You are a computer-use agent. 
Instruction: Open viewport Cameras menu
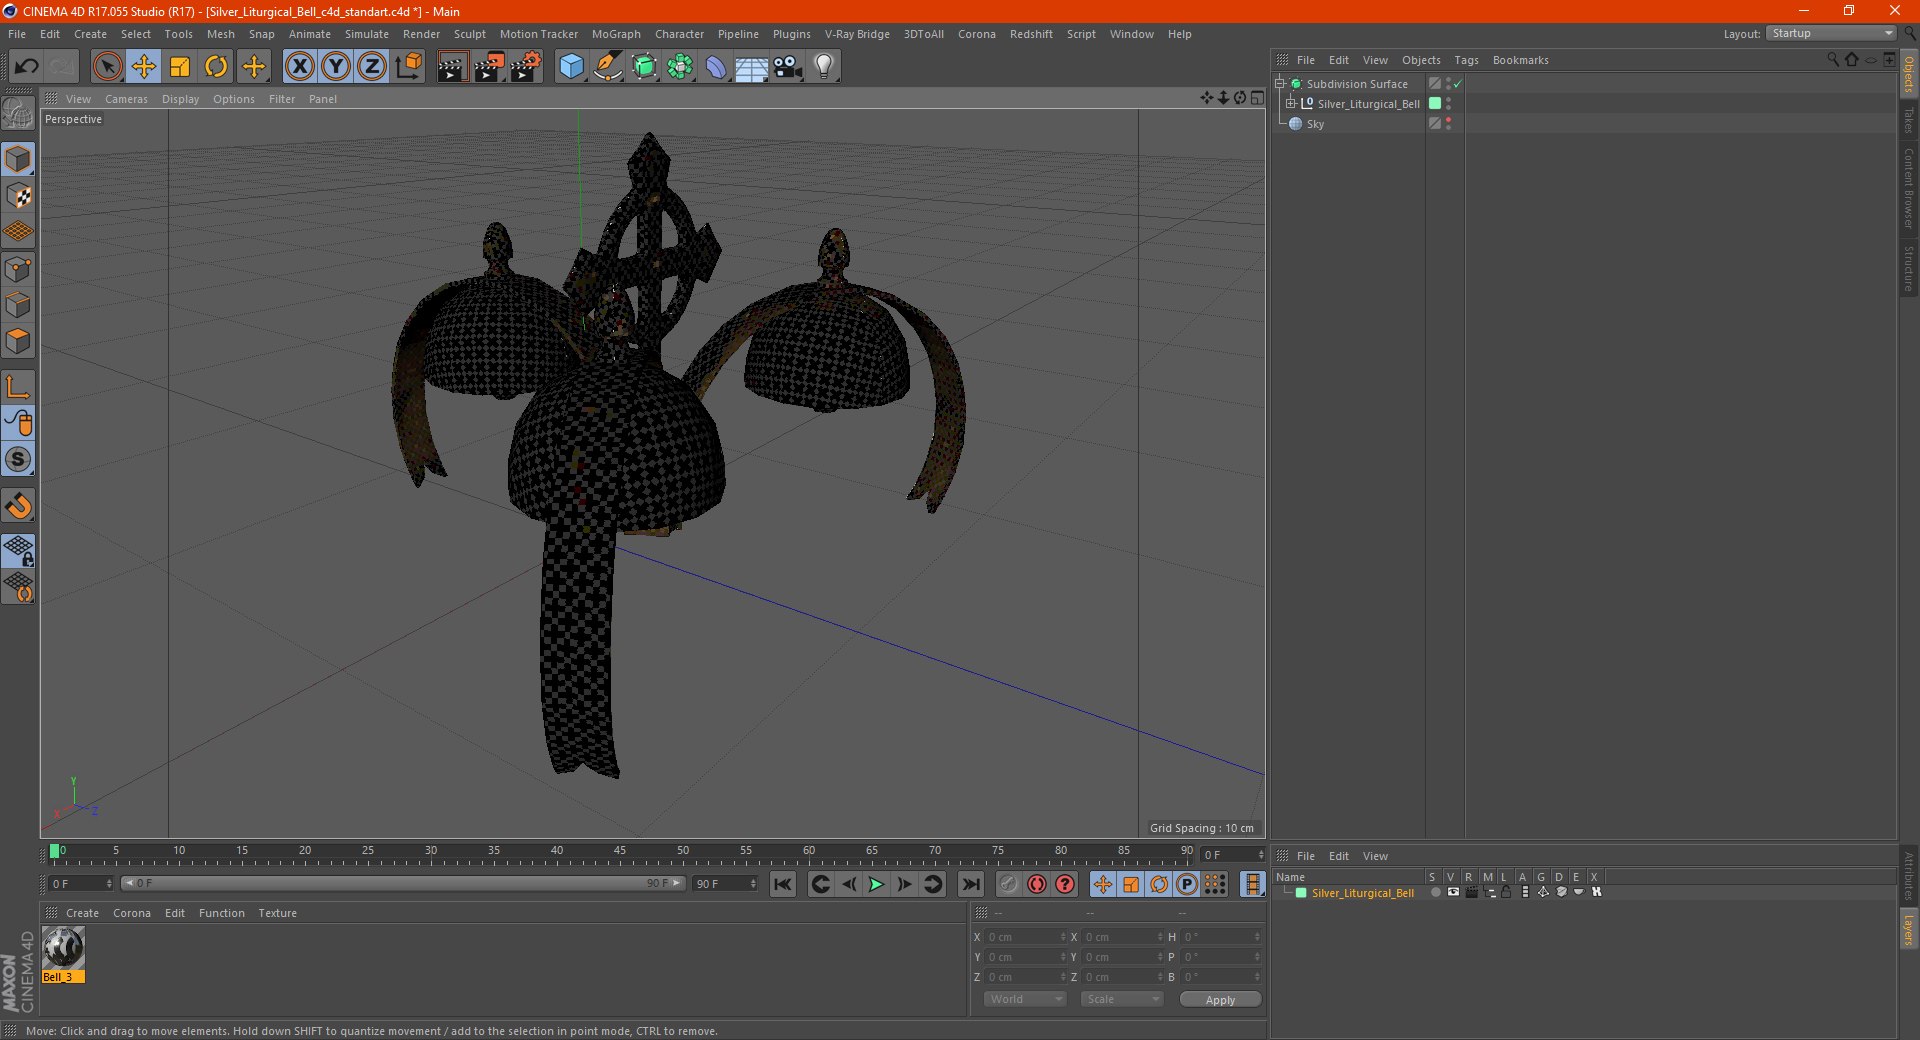[126, 99]
